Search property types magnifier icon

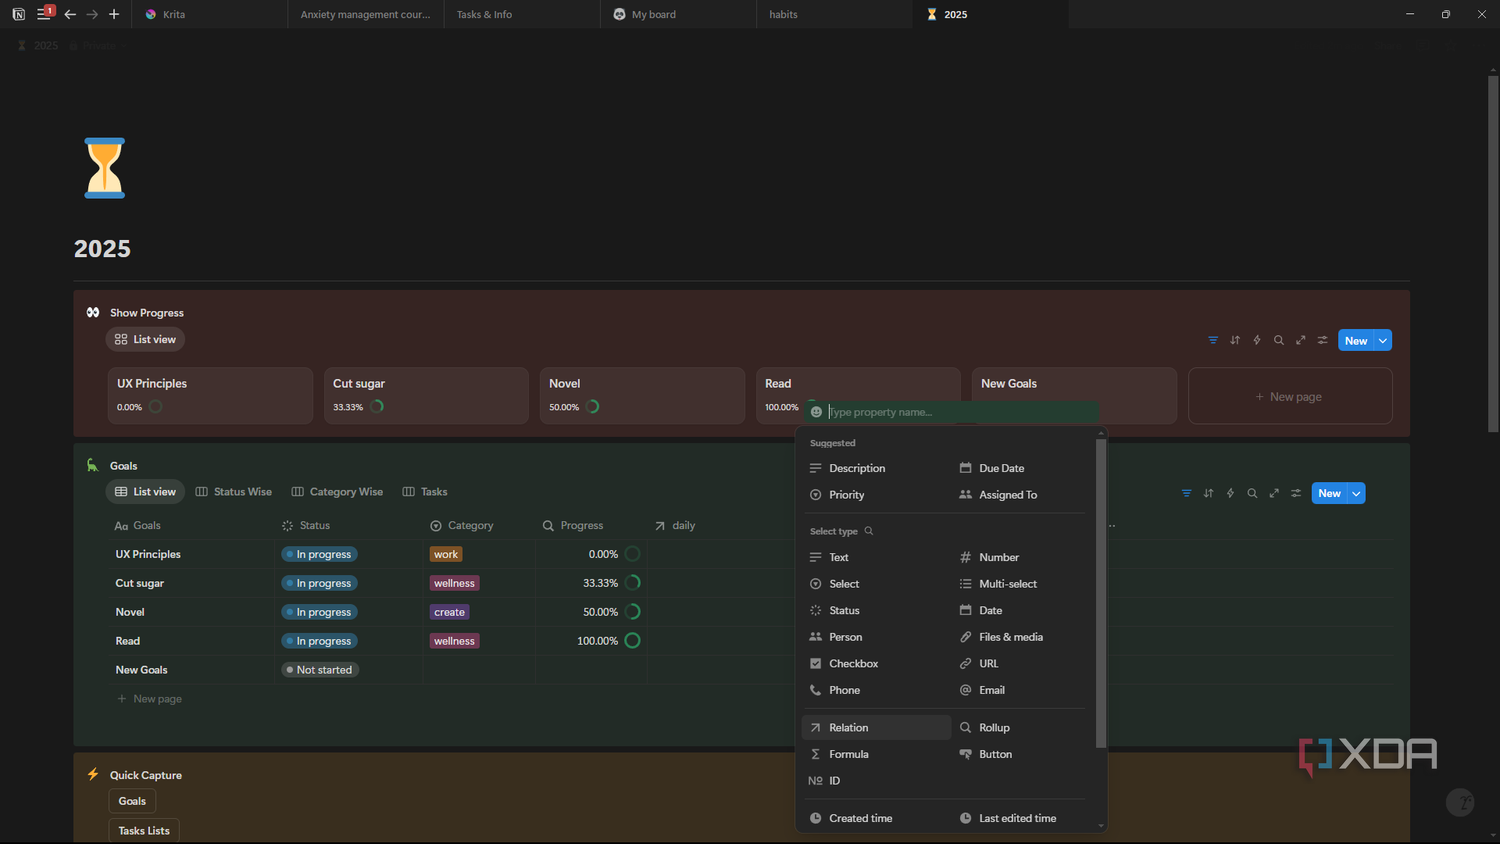pos(869,531)
